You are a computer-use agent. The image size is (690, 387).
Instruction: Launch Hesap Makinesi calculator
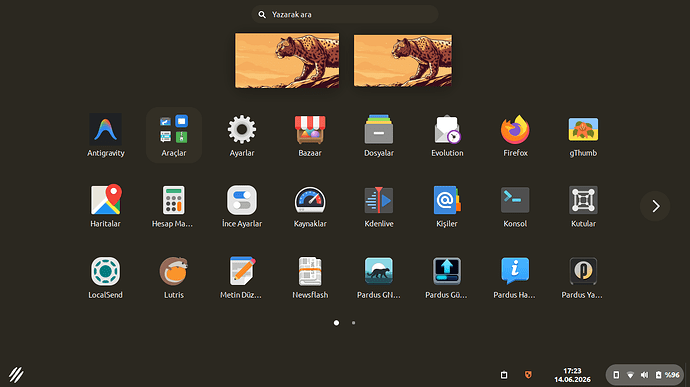click(x=173, y=206)
